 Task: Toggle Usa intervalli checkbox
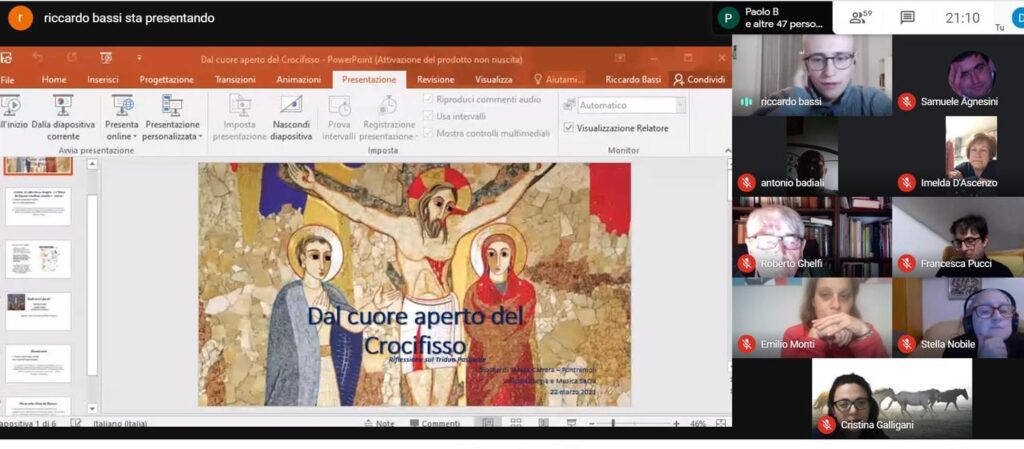[x=428, y=116]
